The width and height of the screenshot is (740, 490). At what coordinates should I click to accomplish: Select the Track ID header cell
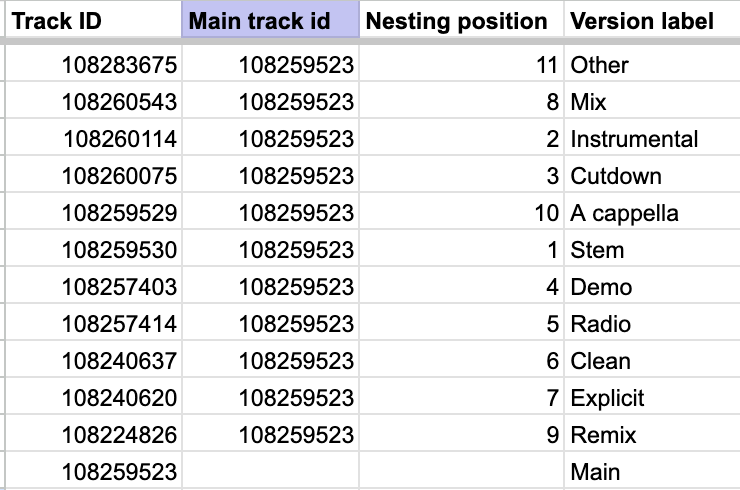(93, 20)
